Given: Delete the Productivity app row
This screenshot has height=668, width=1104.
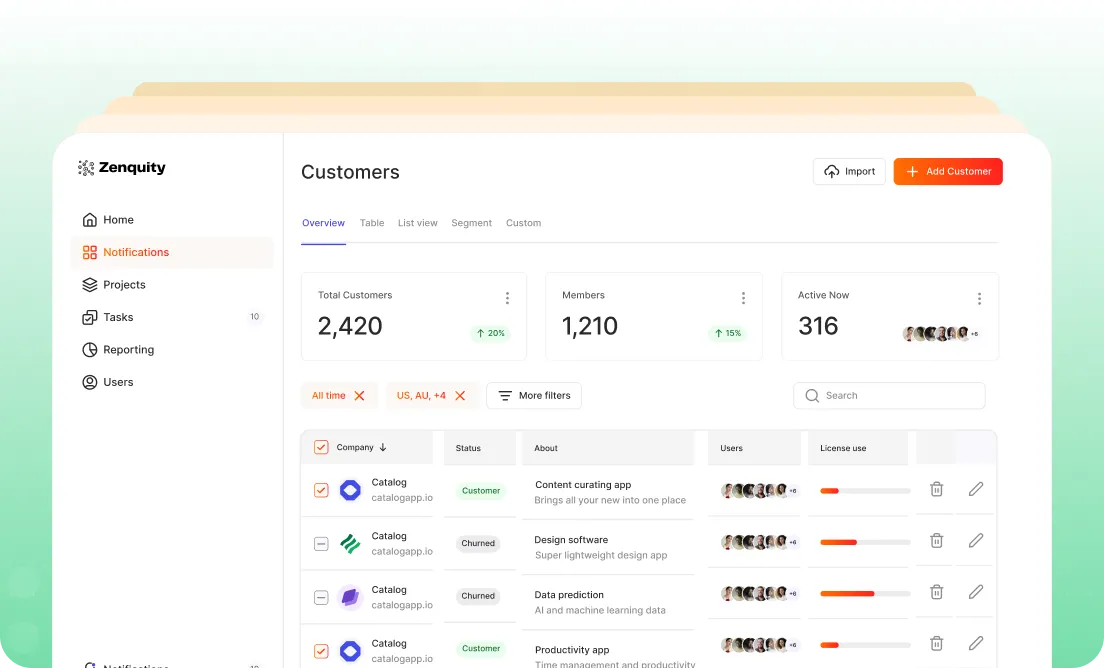Looking at the screenshot, I should (936, 643).
